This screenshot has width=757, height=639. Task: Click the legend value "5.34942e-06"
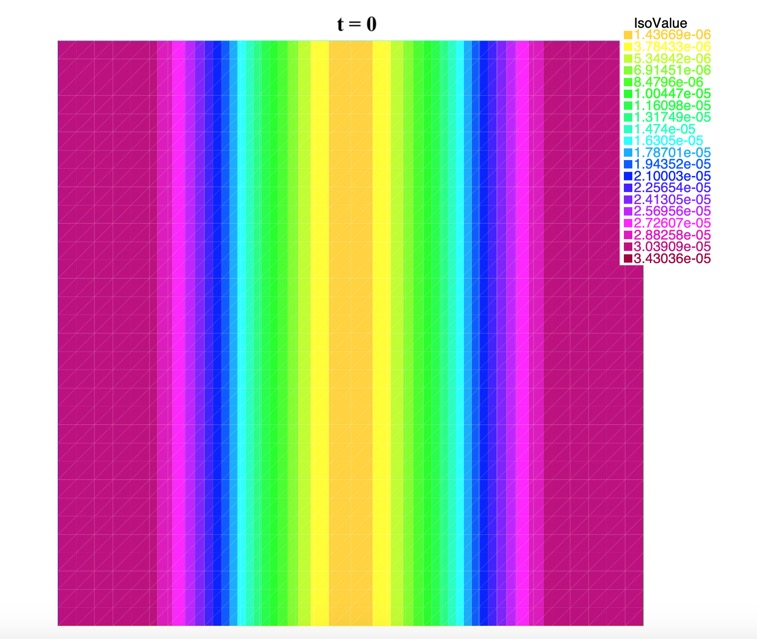tap(672, 58)
